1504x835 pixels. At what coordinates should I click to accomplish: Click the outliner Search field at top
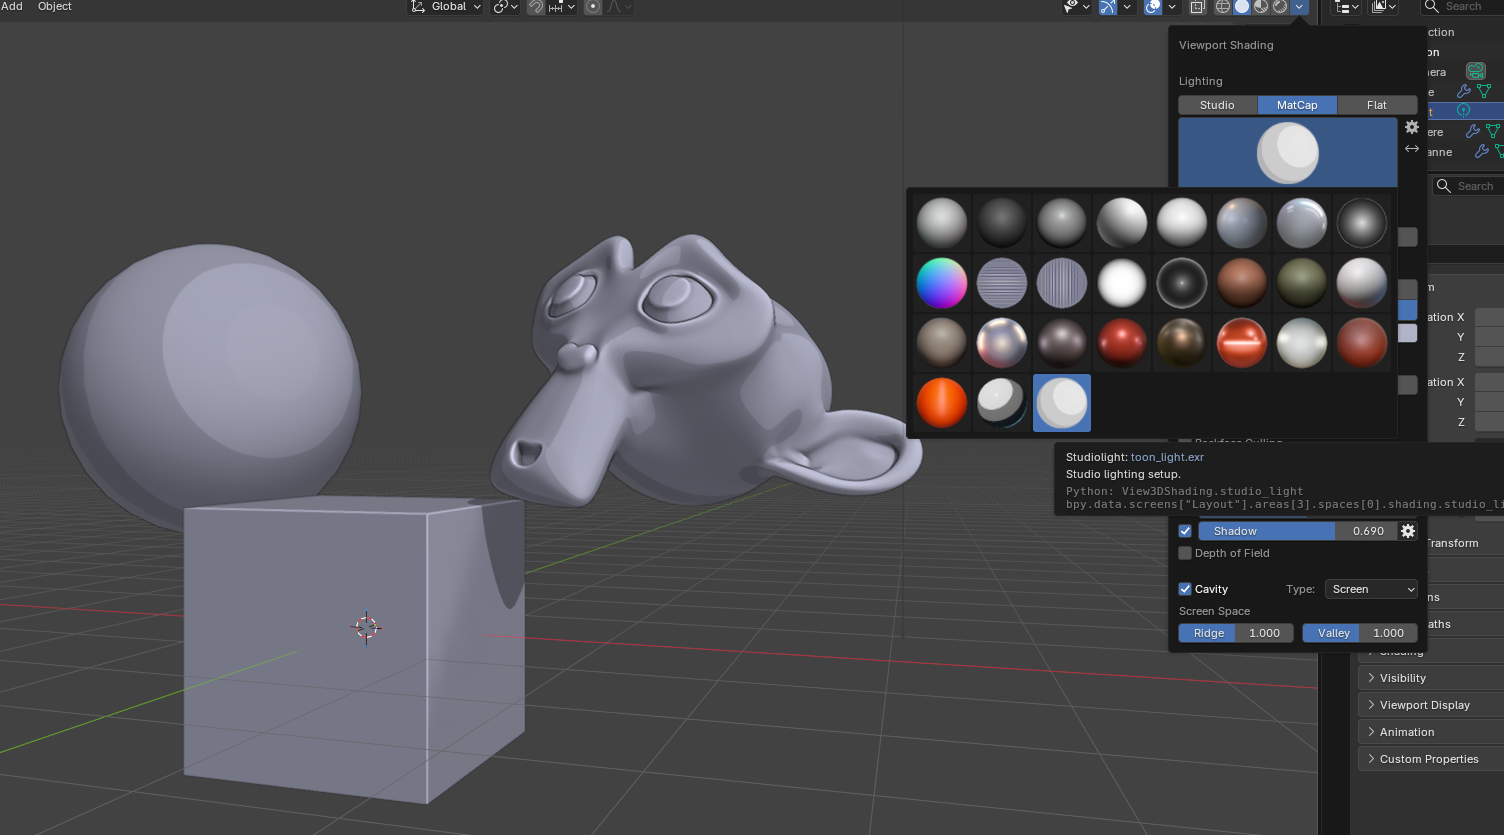pyautogui.click(x=1462, y=7)
